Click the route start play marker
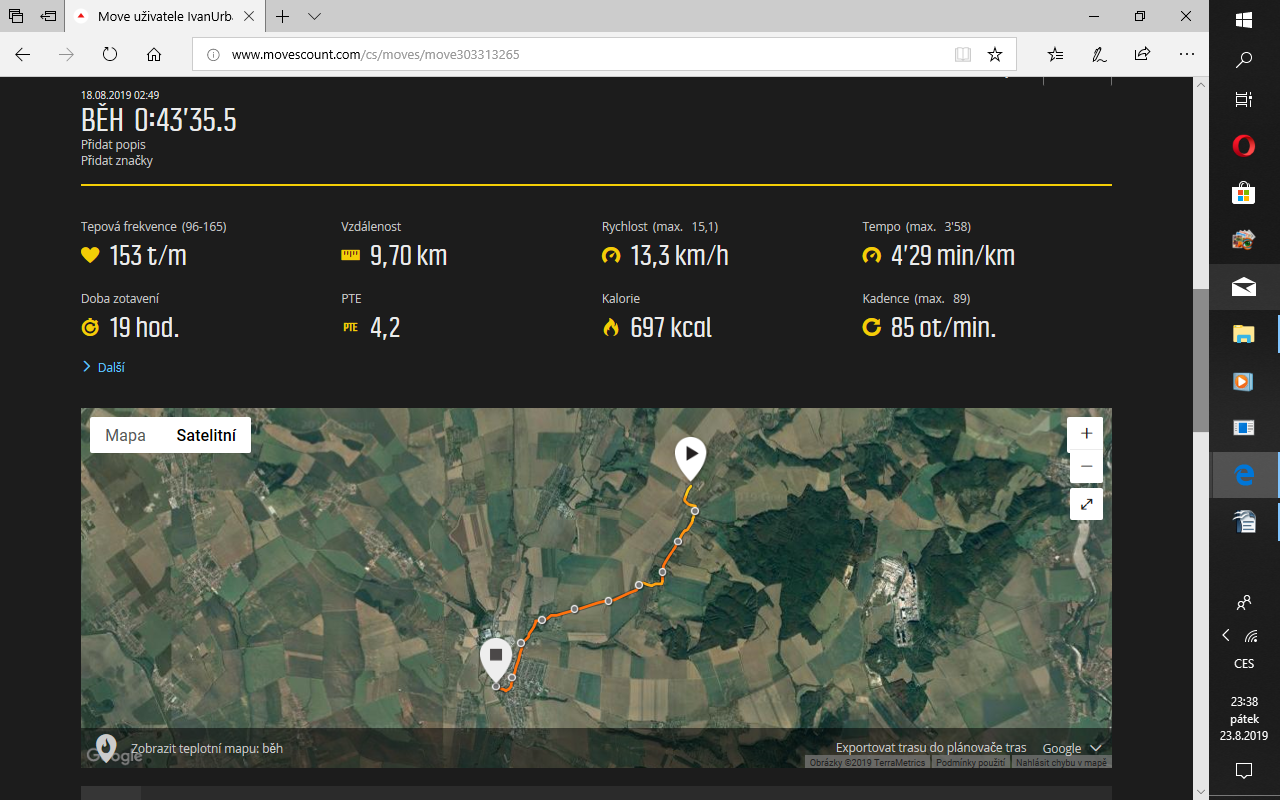 click(690, 455)
